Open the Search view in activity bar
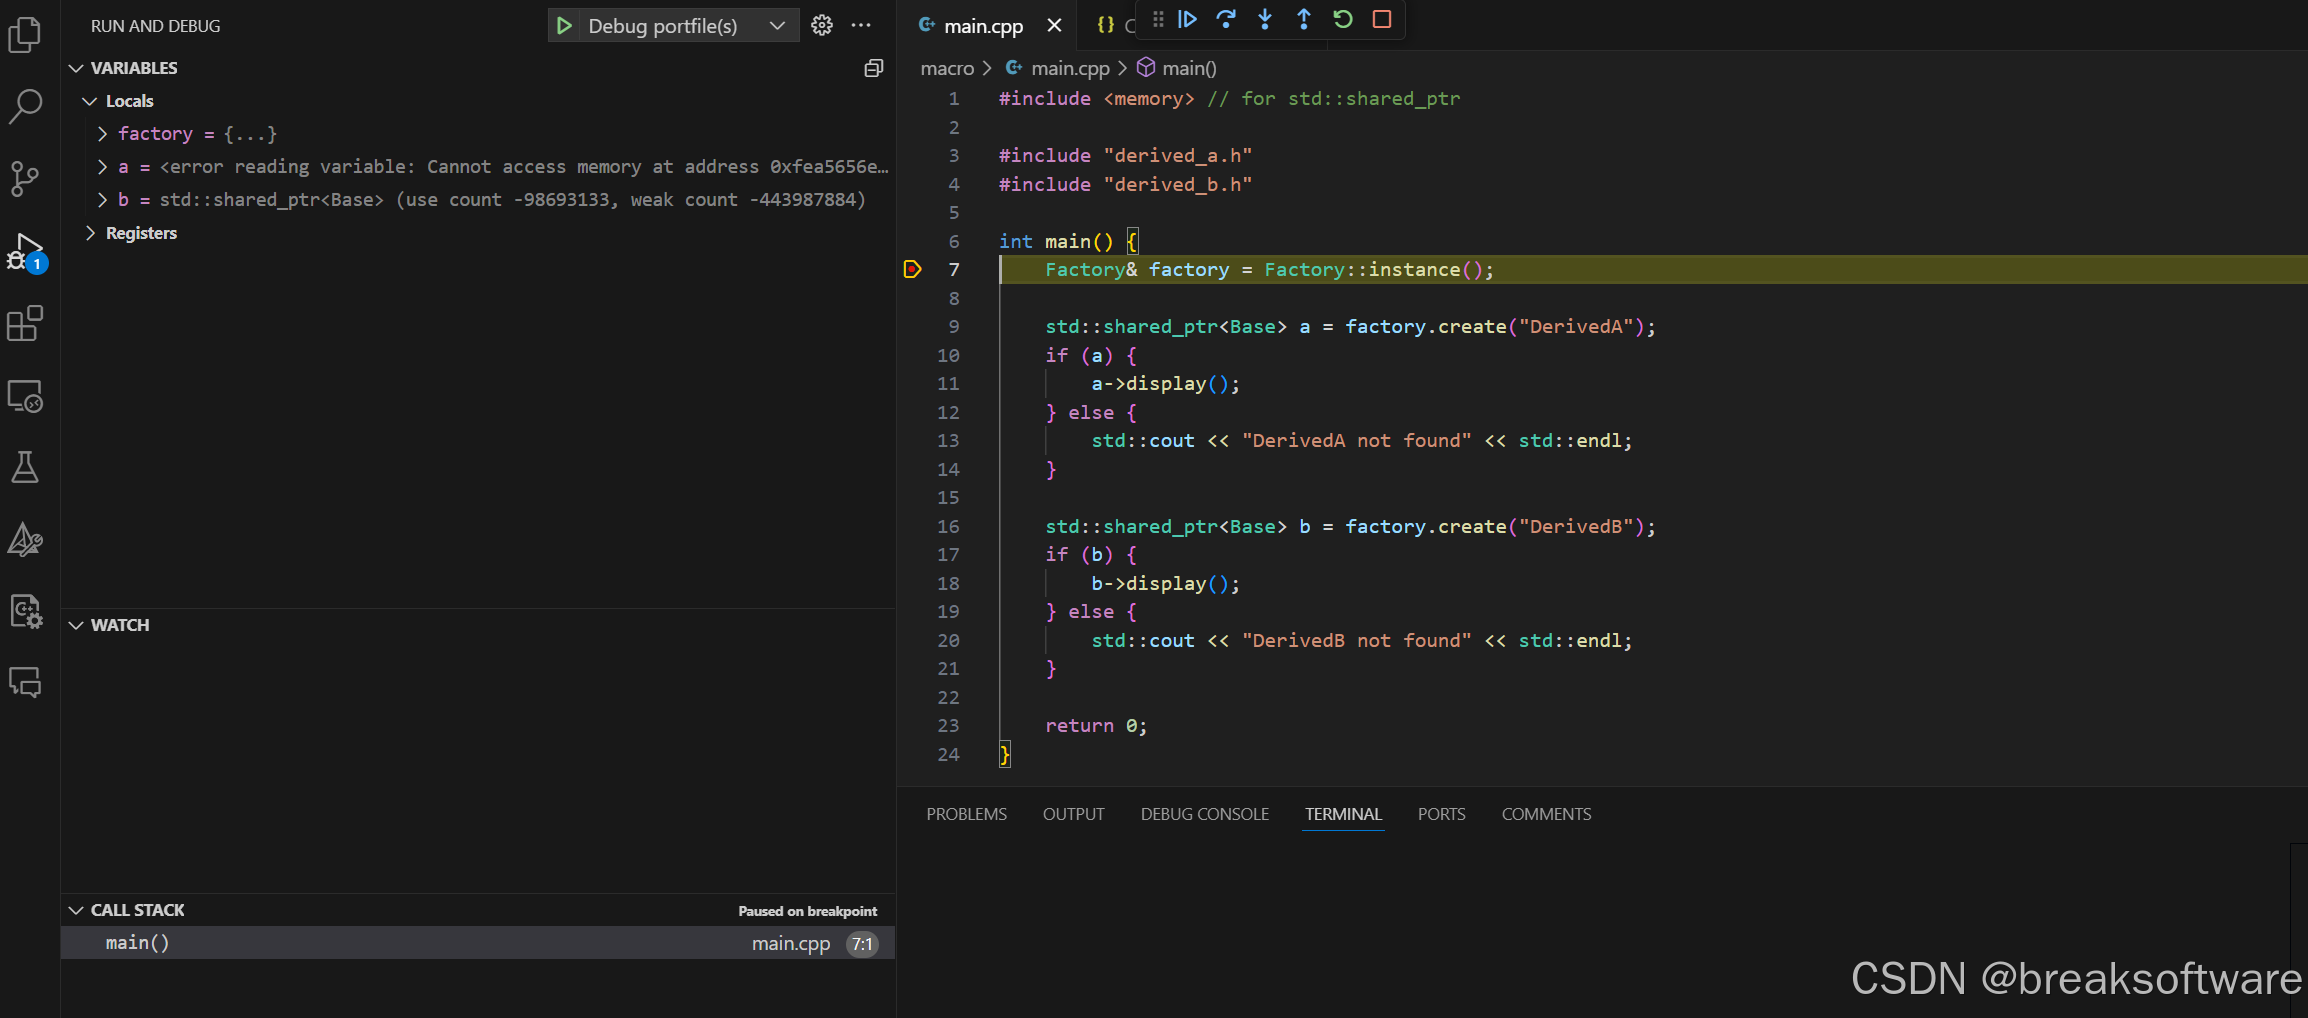2308x1018 pixels. pos(25,106)
